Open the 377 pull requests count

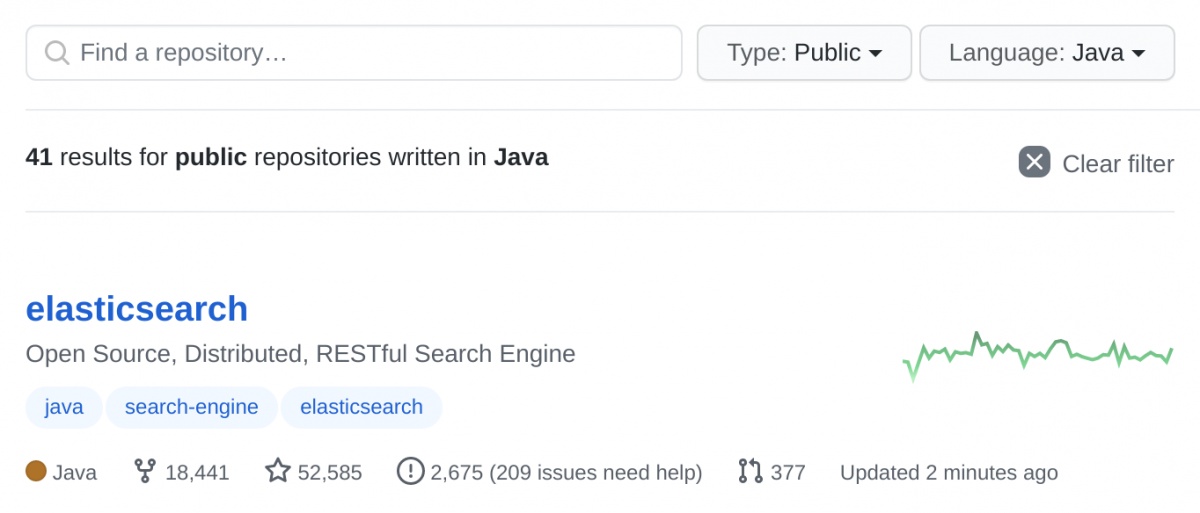click(788, 473)
